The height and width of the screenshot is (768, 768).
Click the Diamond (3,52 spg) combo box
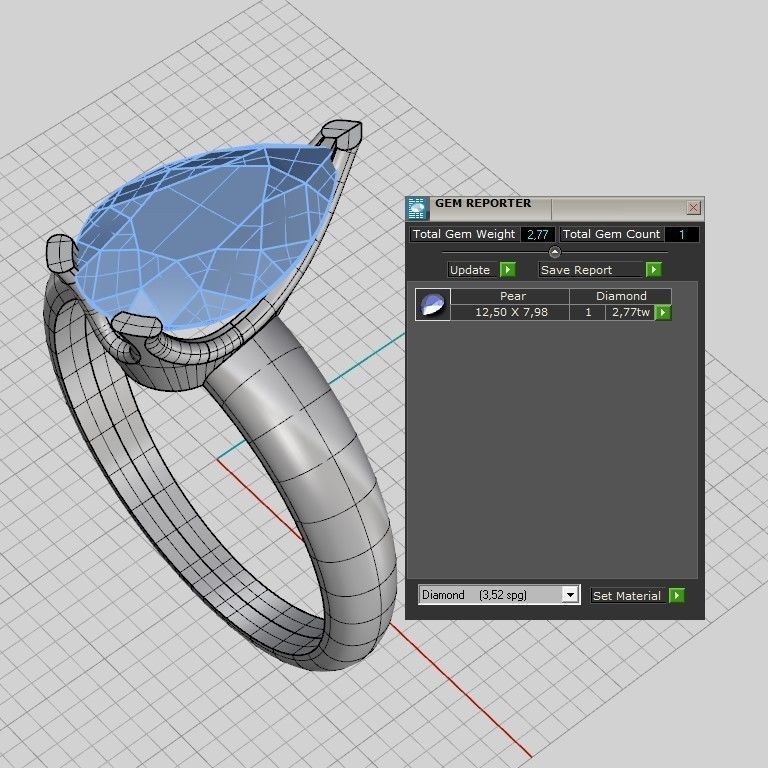pyautogui.click(x=499, y=595)
